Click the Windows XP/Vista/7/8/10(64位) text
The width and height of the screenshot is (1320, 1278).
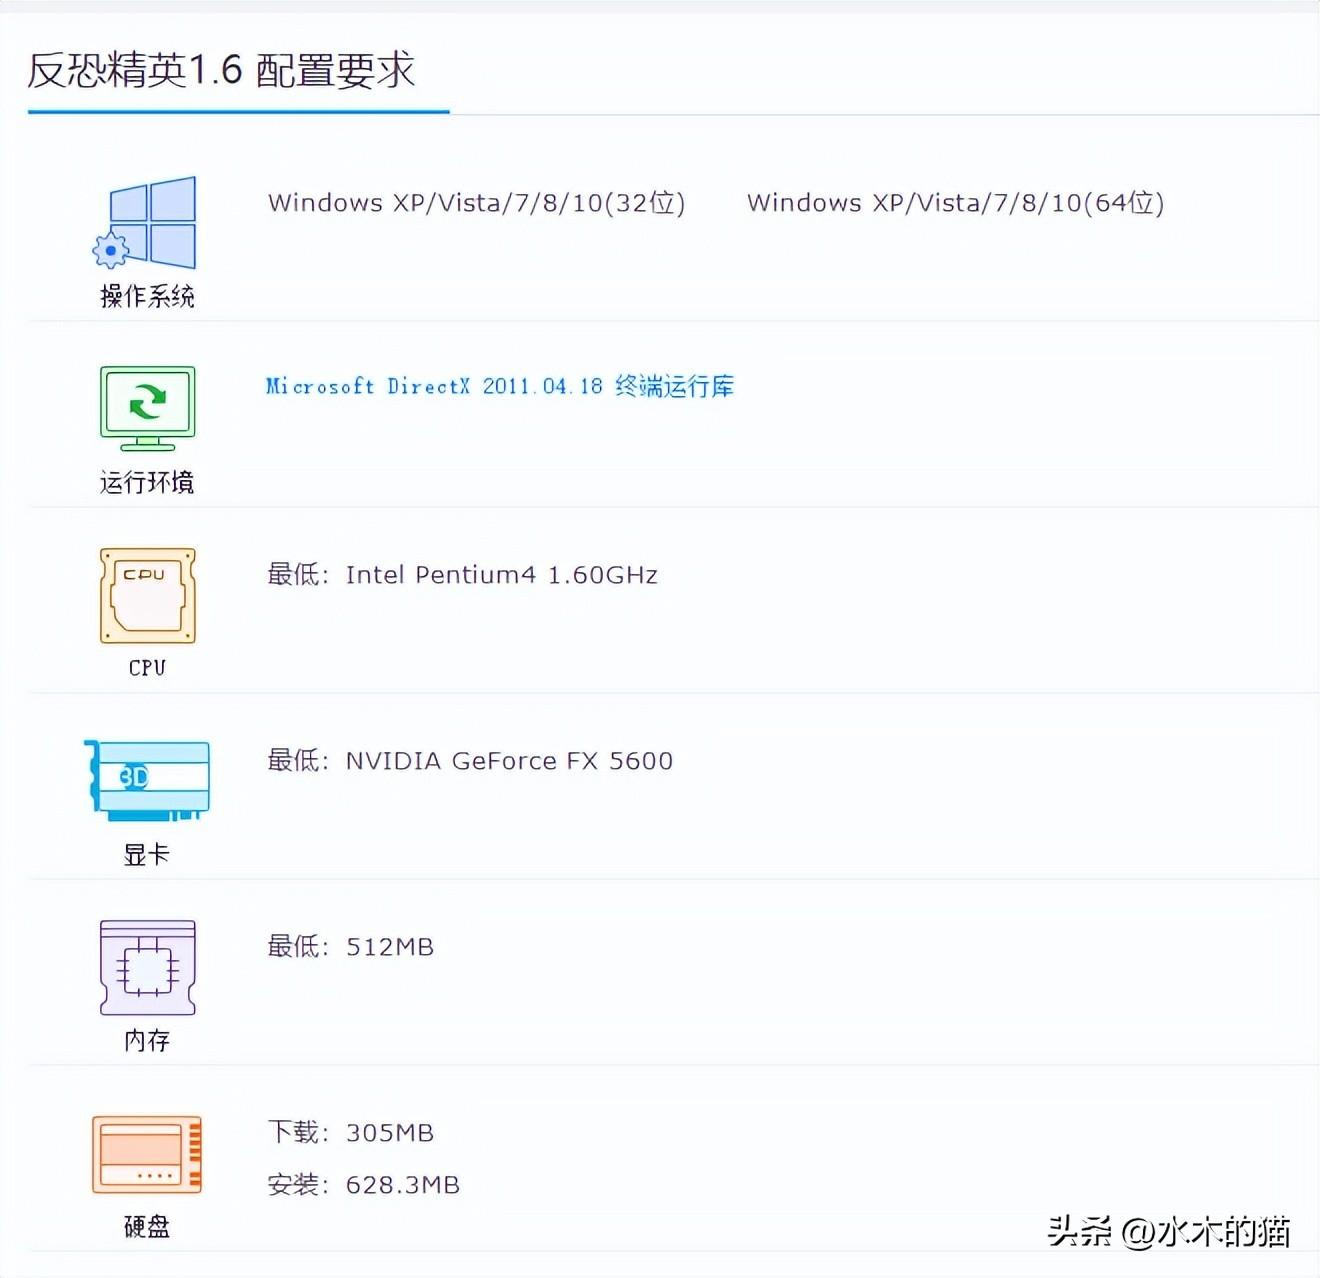(955, 203)
